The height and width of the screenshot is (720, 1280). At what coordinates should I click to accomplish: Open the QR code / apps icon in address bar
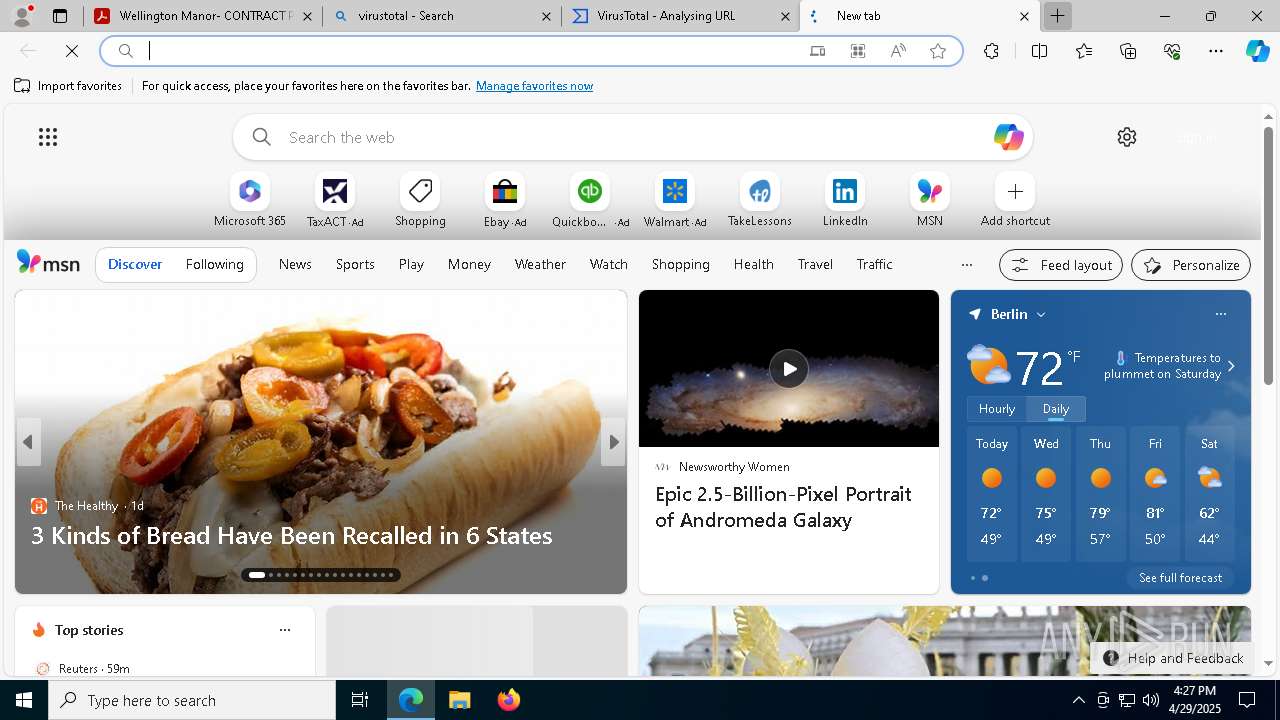pos(858,51)
